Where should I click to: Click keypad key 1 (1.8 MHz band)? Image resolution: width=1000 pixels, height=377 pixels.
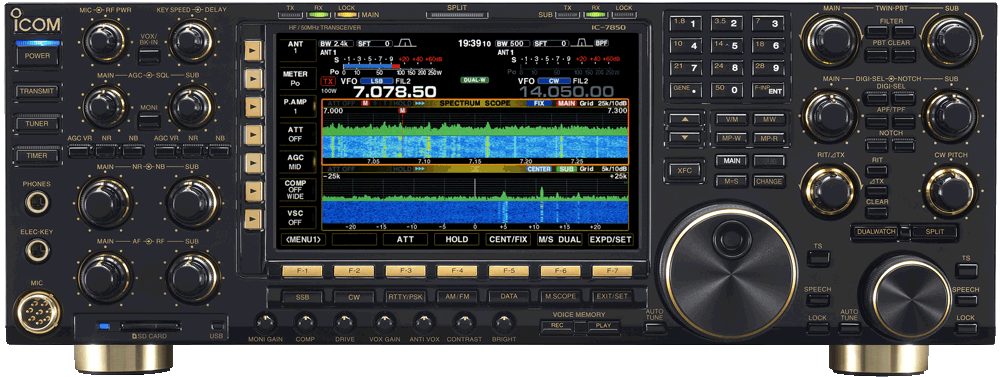click(686, 24)
